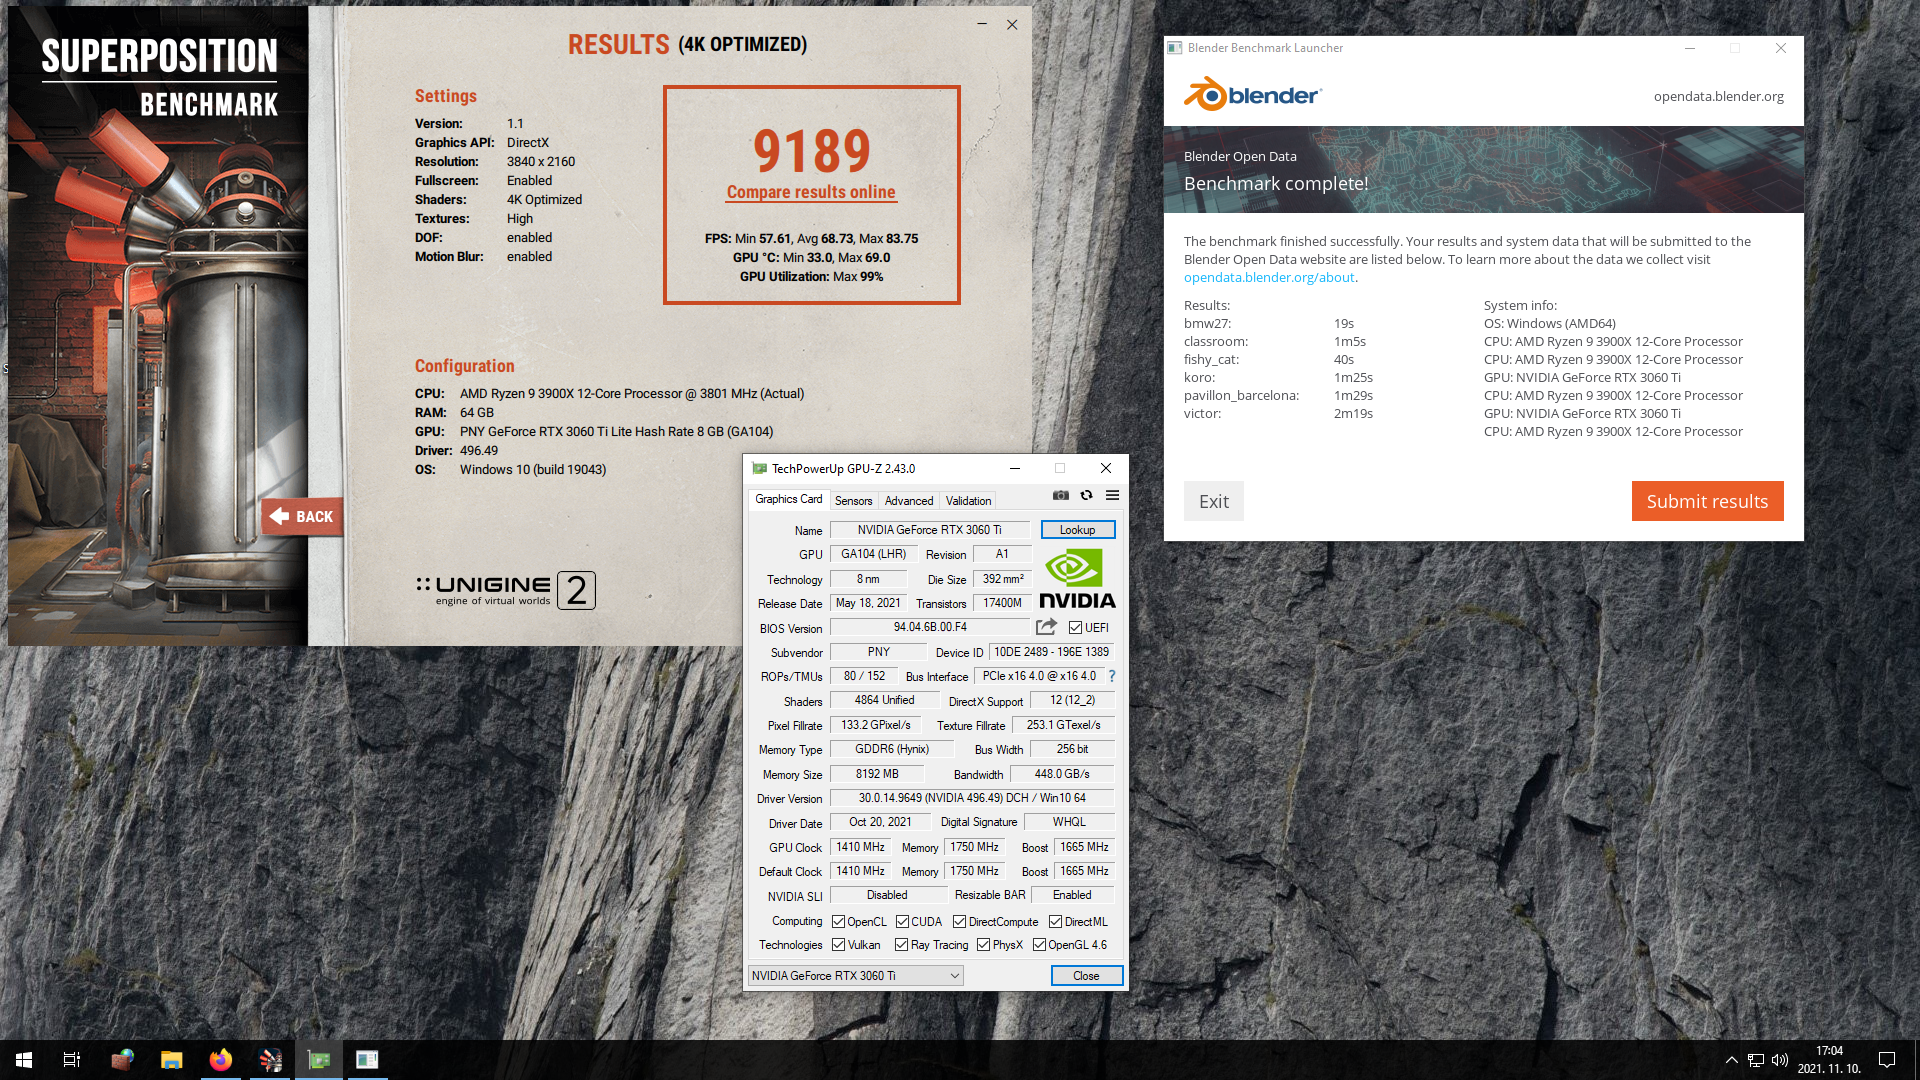Toggle the Ray Tracing checkbox
The image size is (1920, 1080).
point(901,945)
